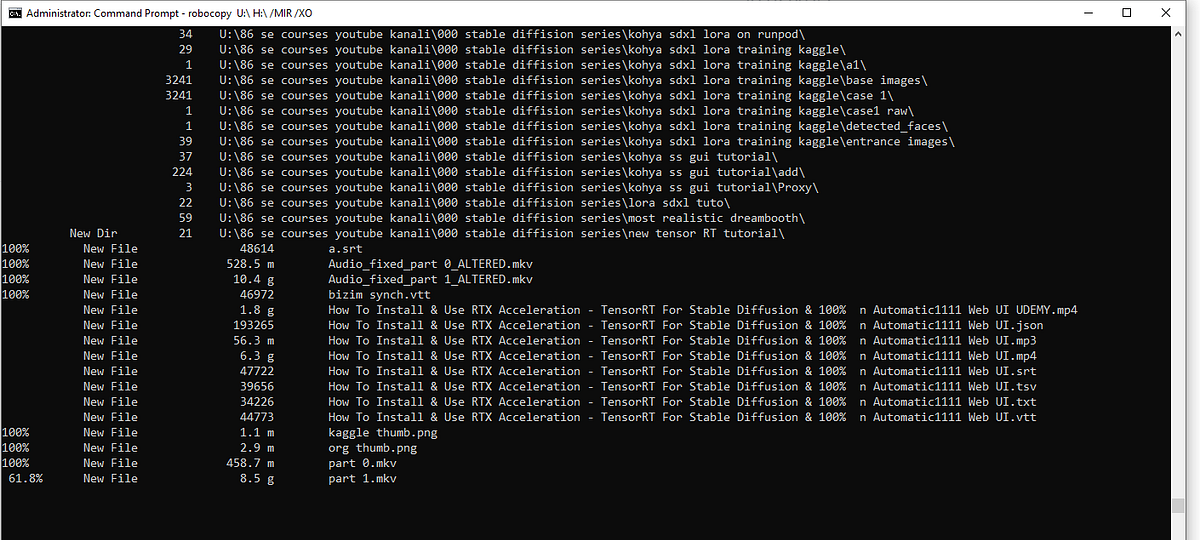Click the file size '1.8 g'
This screenshot has height=540, width=1200.
click(258, 310)
